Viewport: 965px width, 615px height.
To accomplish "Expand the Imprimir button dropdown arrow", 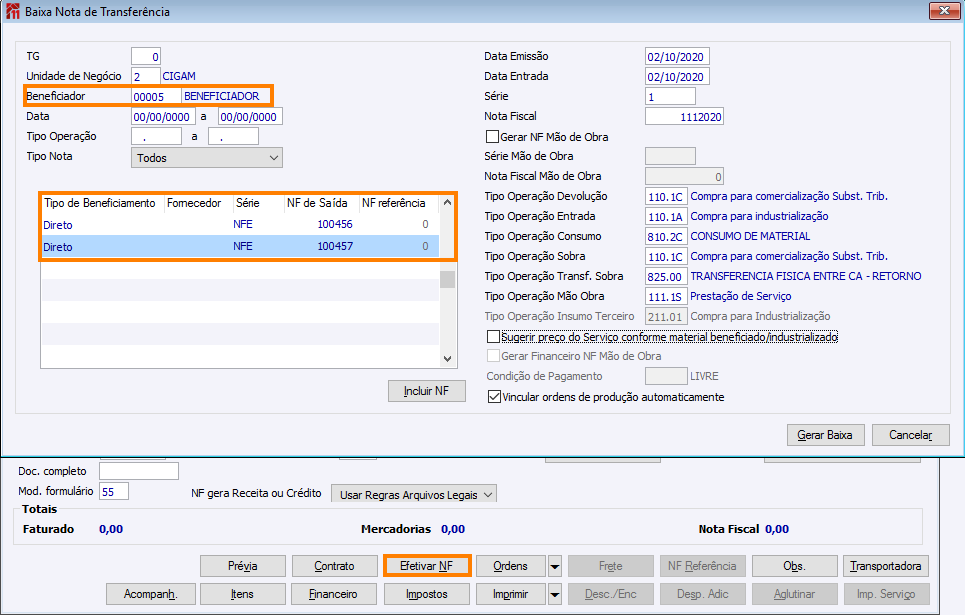I will [555, 594].
